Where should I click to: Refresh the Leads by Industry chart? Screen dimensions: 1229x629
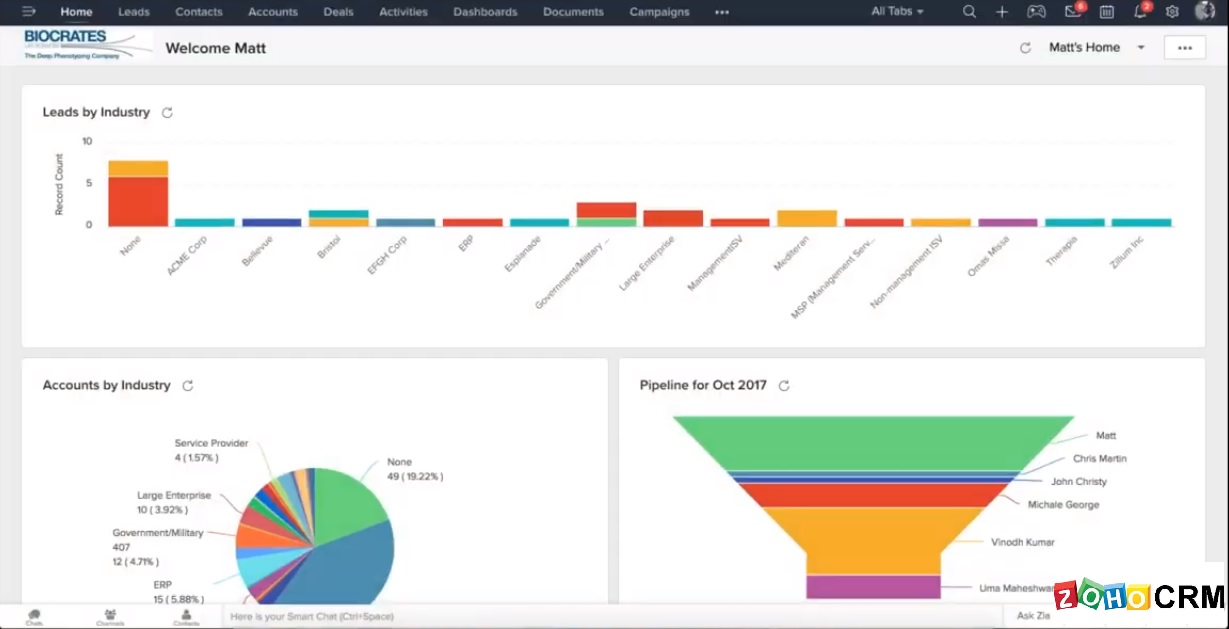coord(167,112)
